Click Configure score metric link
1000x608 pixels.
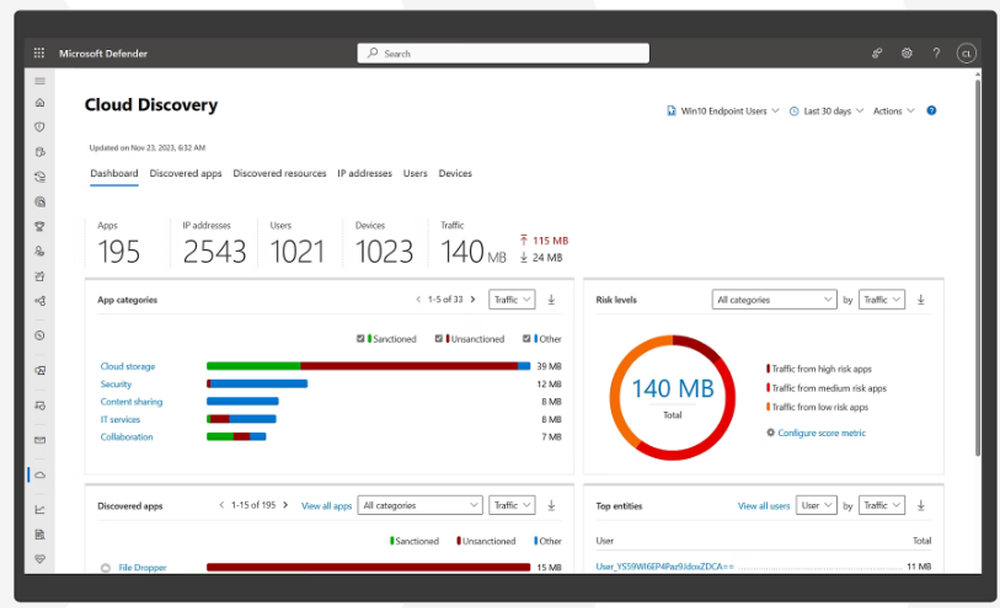821,433
